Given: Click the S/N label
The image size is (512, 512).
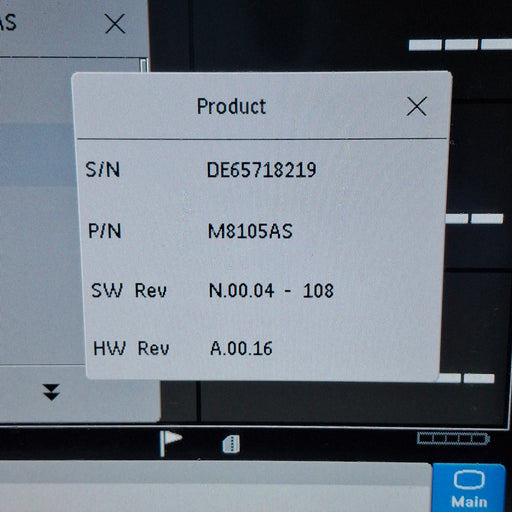Looking at the screenshot, I should point(103,170).
